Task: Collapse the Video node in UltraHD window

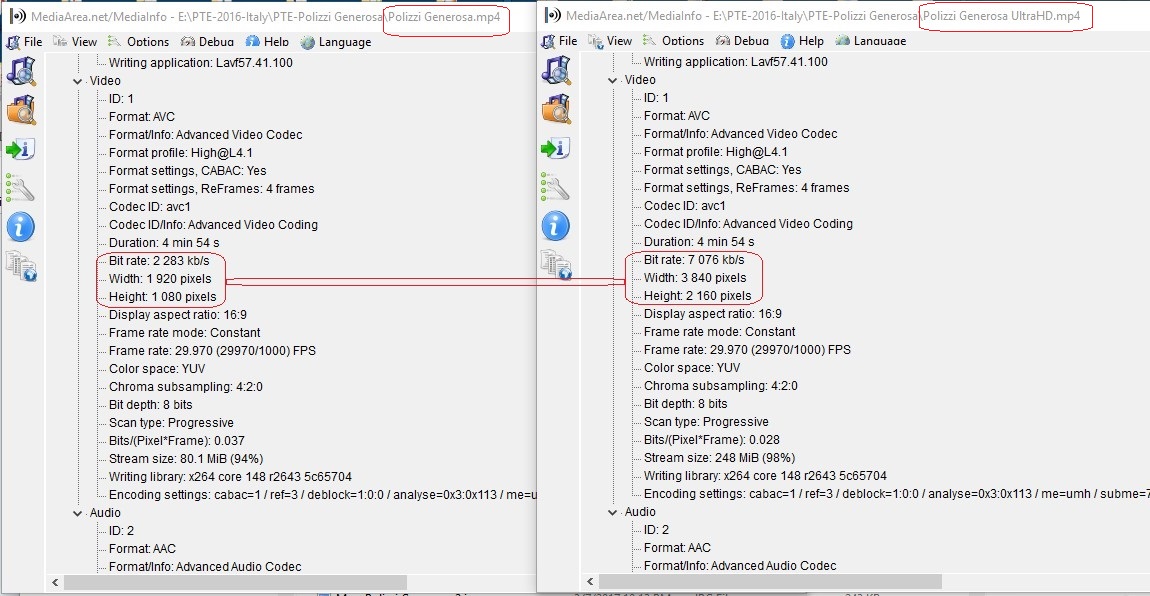Action: click(613, 80)
